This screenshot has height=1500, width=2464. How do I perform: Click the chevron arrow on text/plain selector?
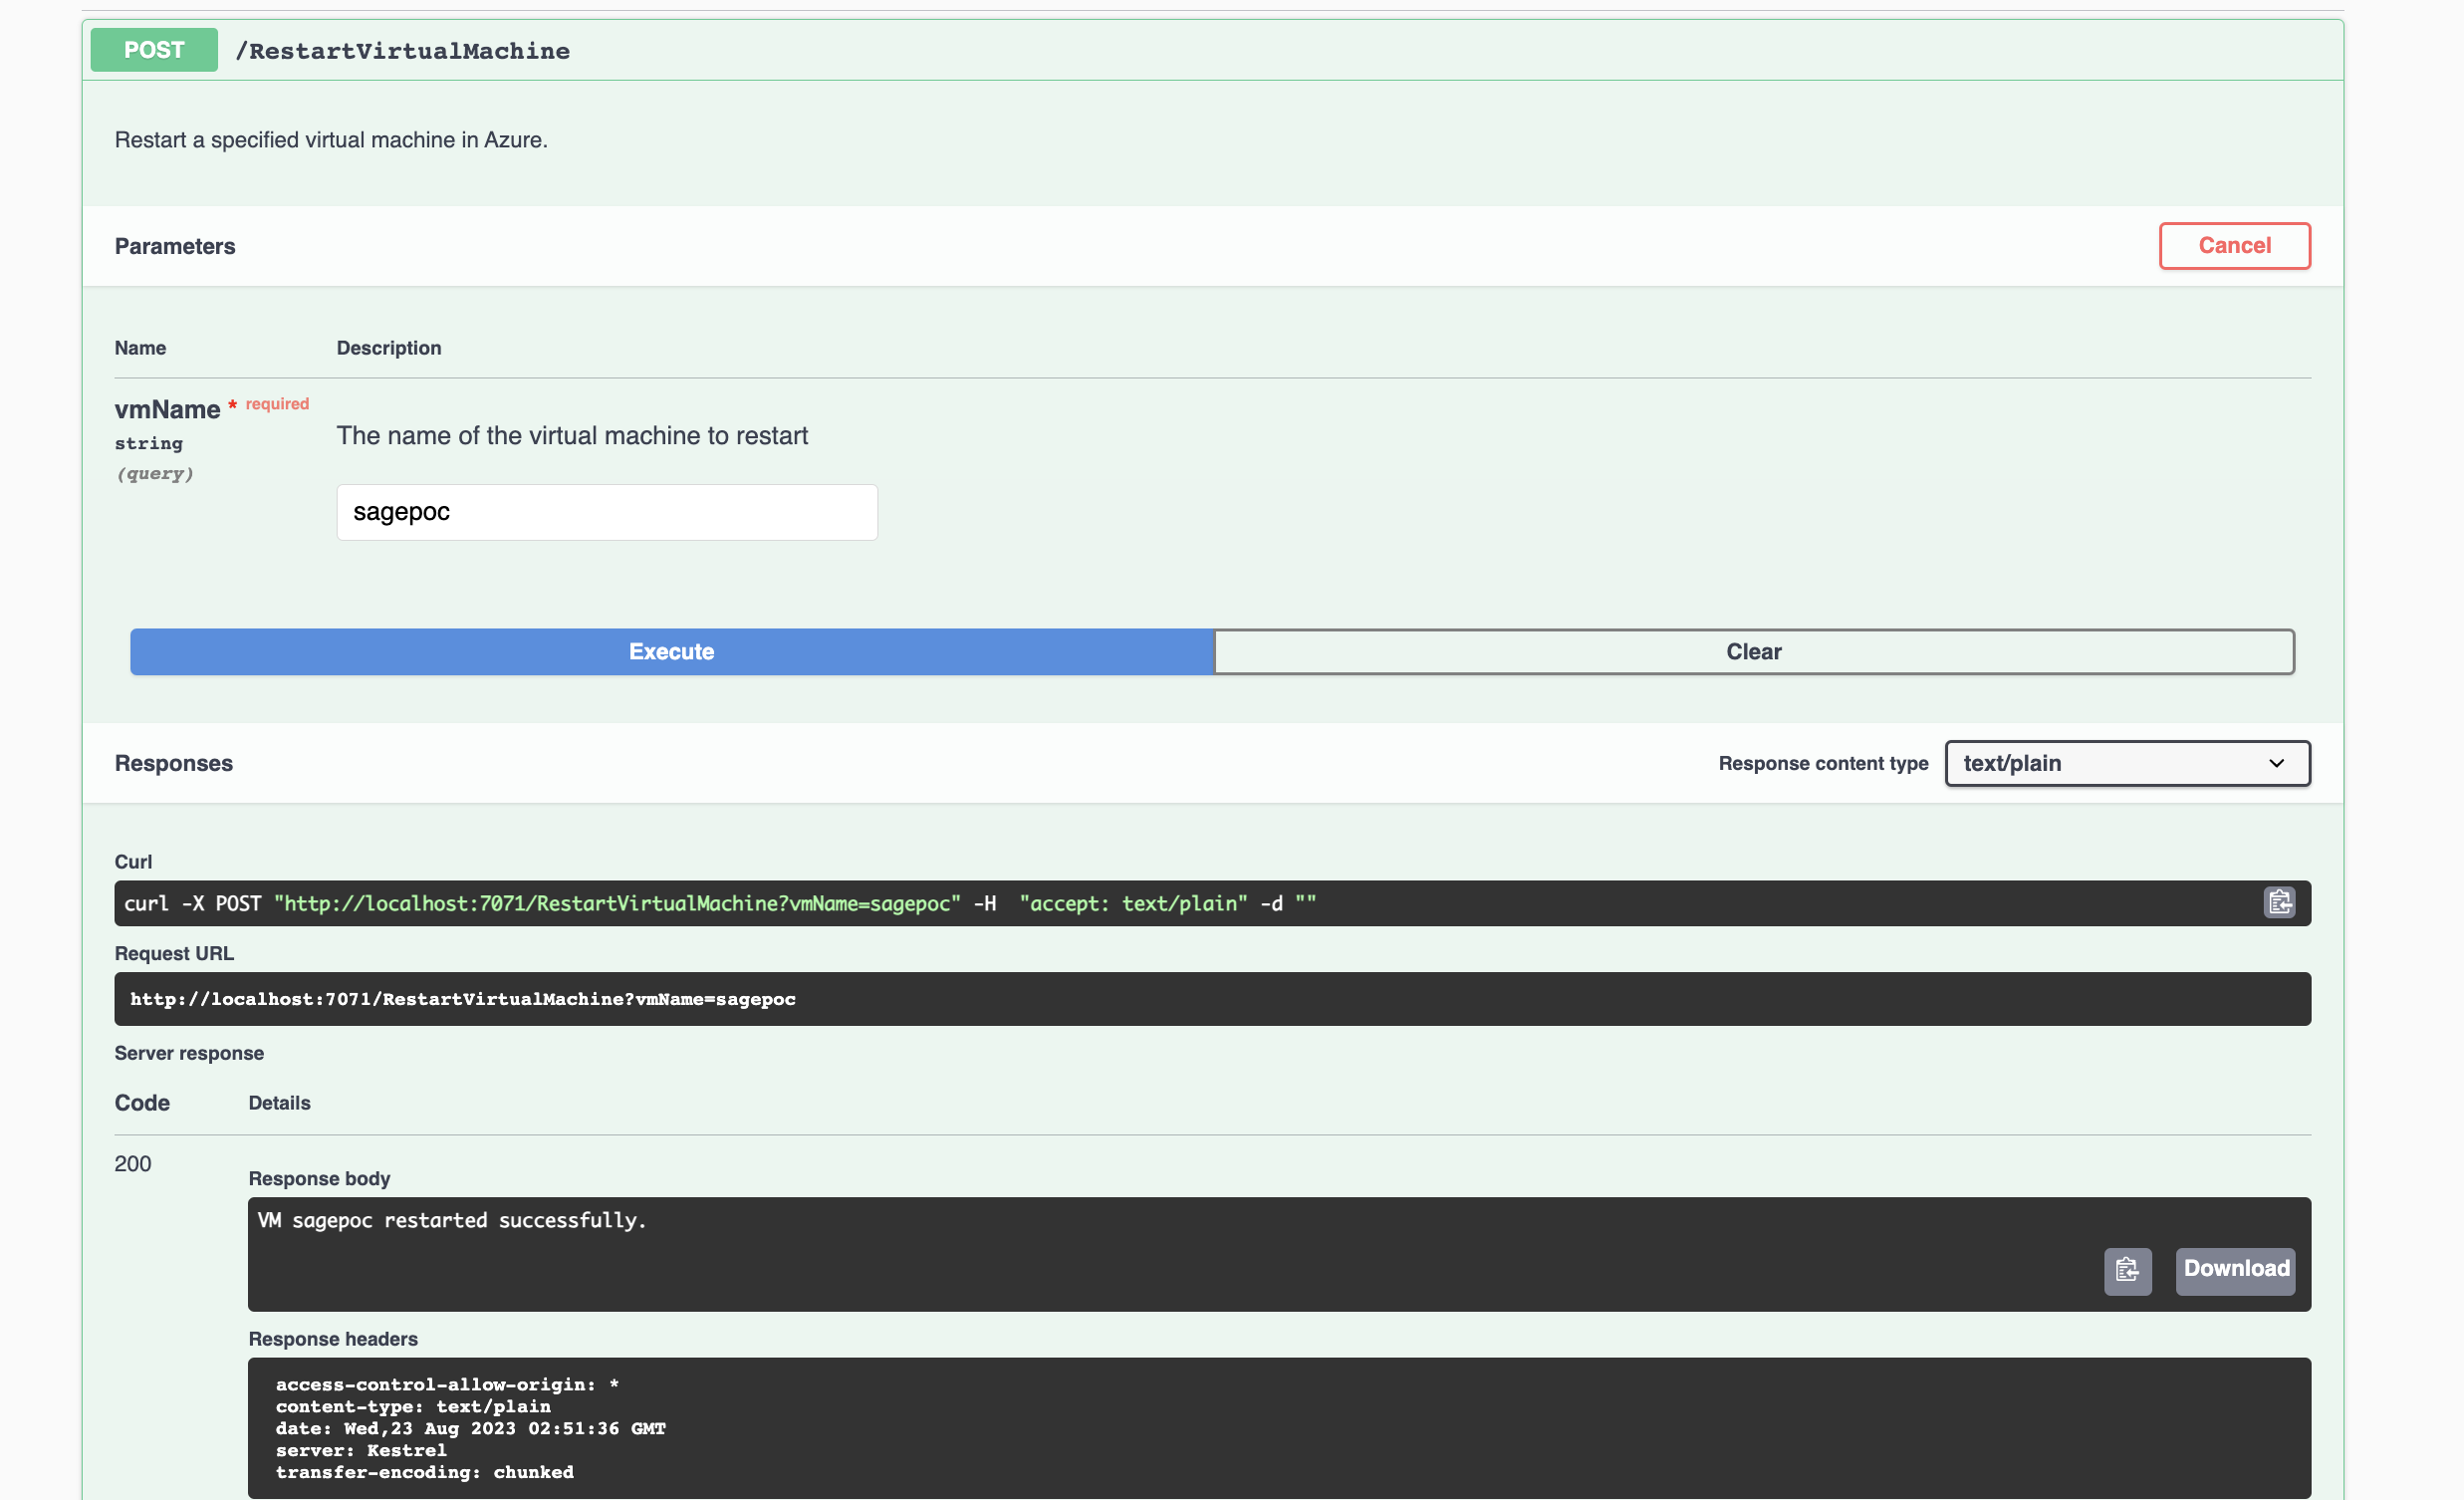tap(2277, 764)
